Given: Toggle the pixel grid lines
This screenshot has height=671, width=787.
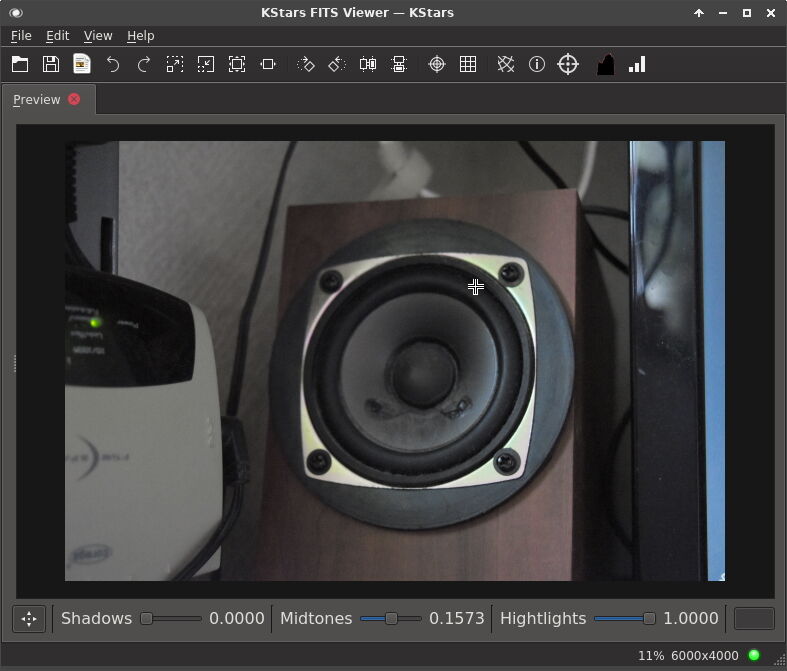Looking at the screenshot, I should (468, 64).
